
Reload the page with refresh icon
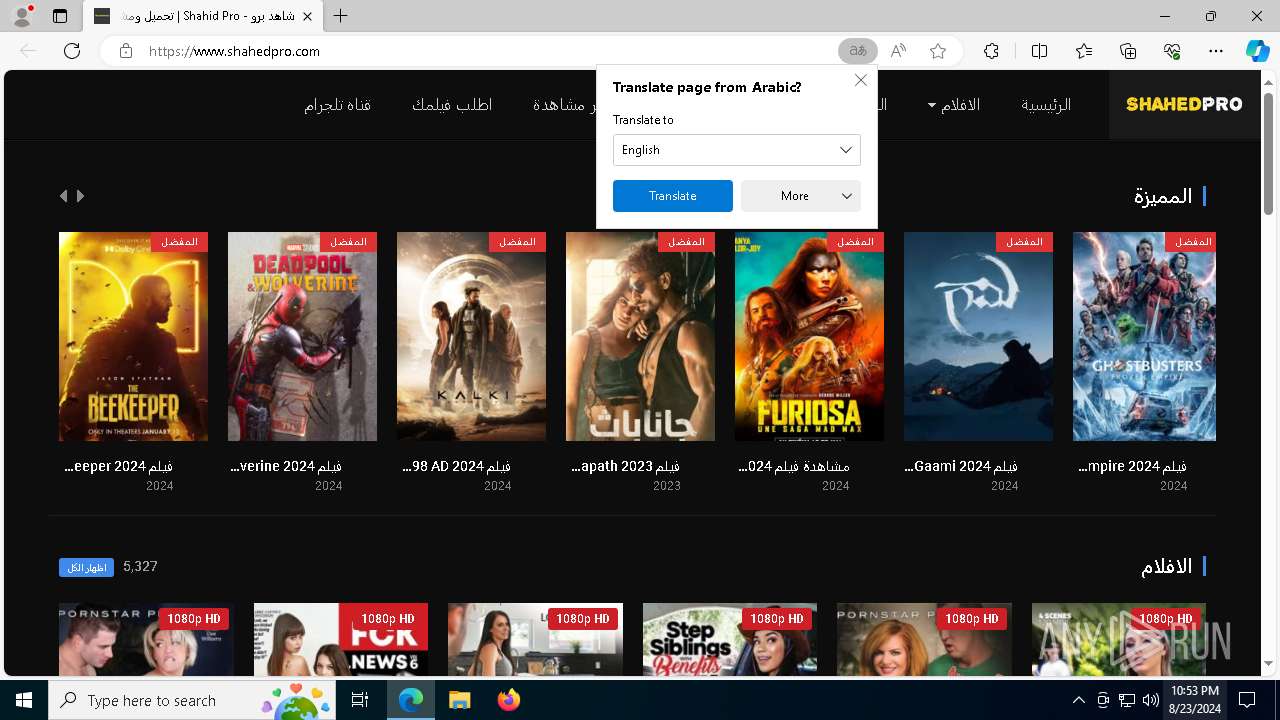[x=72, y=51]
